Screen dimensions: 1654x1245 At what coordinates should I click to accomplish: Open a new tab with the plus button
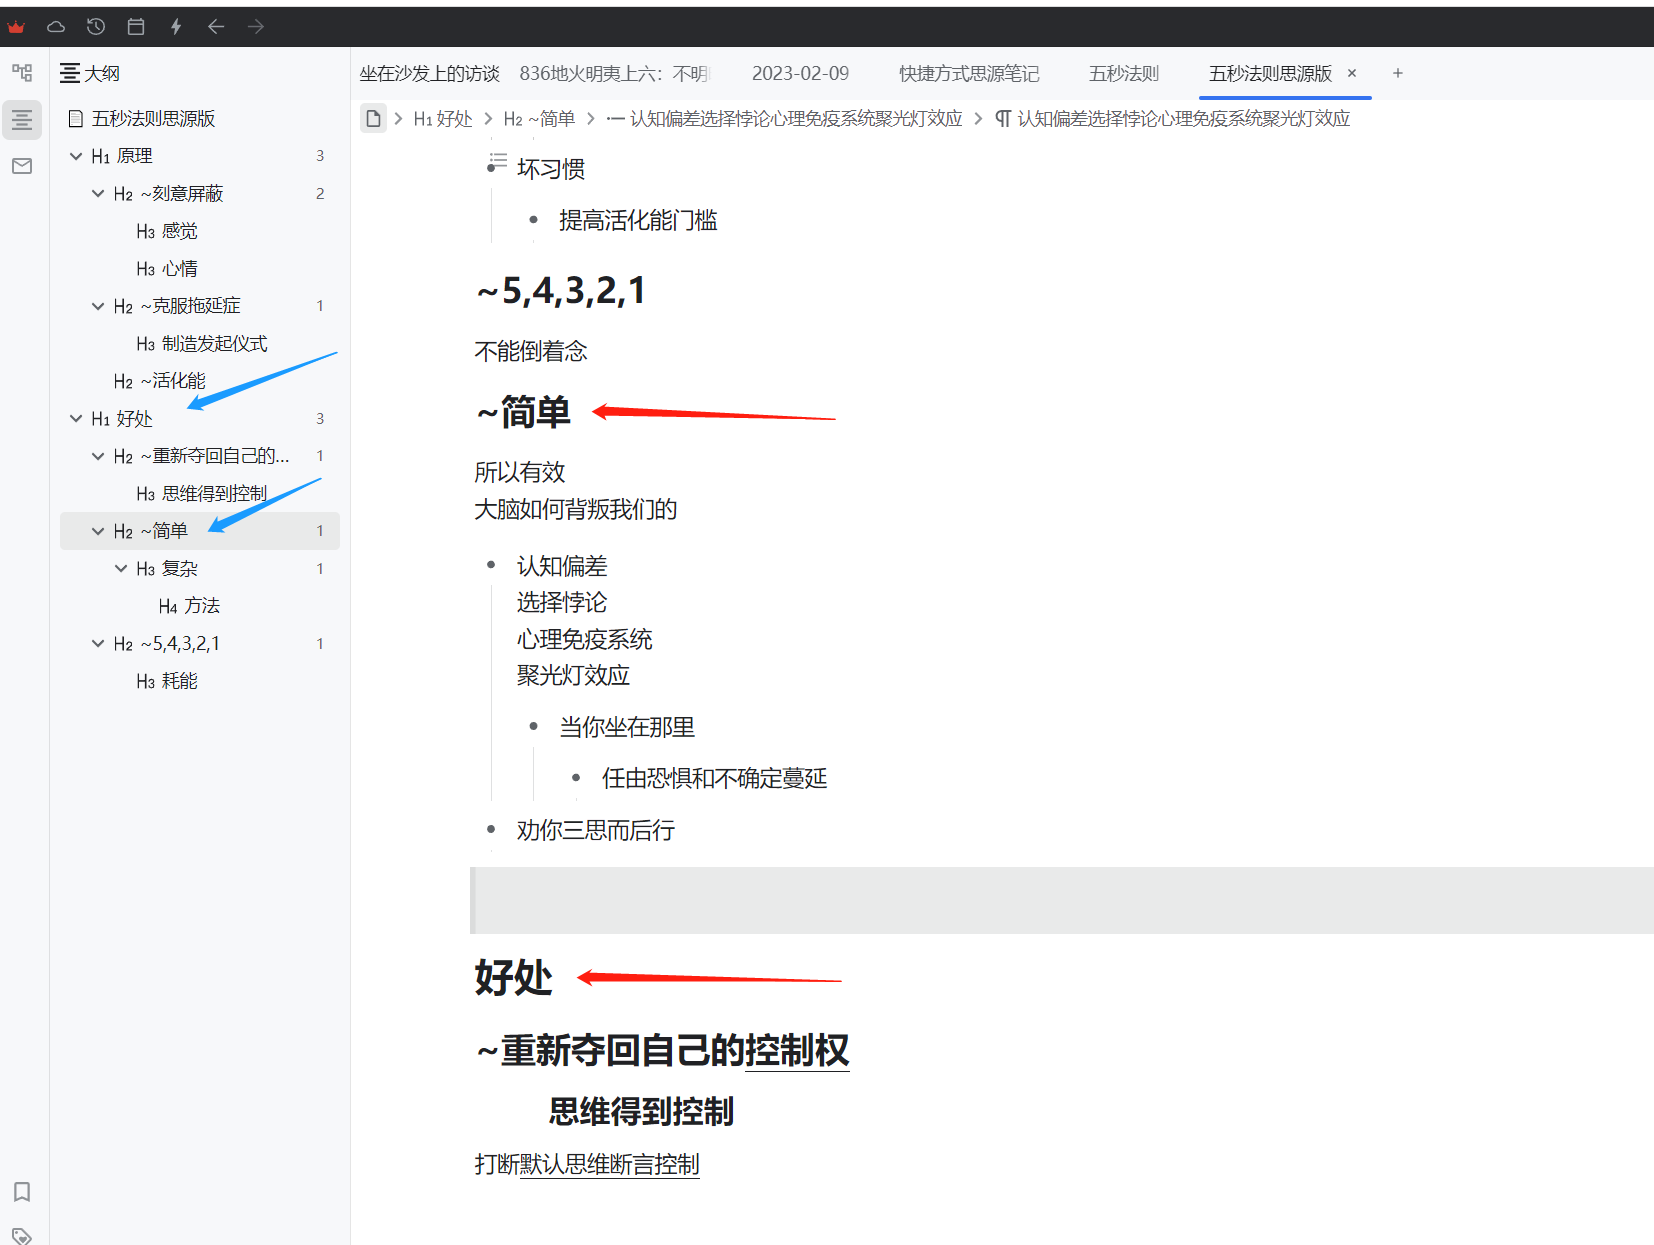tap(1397, 73)
